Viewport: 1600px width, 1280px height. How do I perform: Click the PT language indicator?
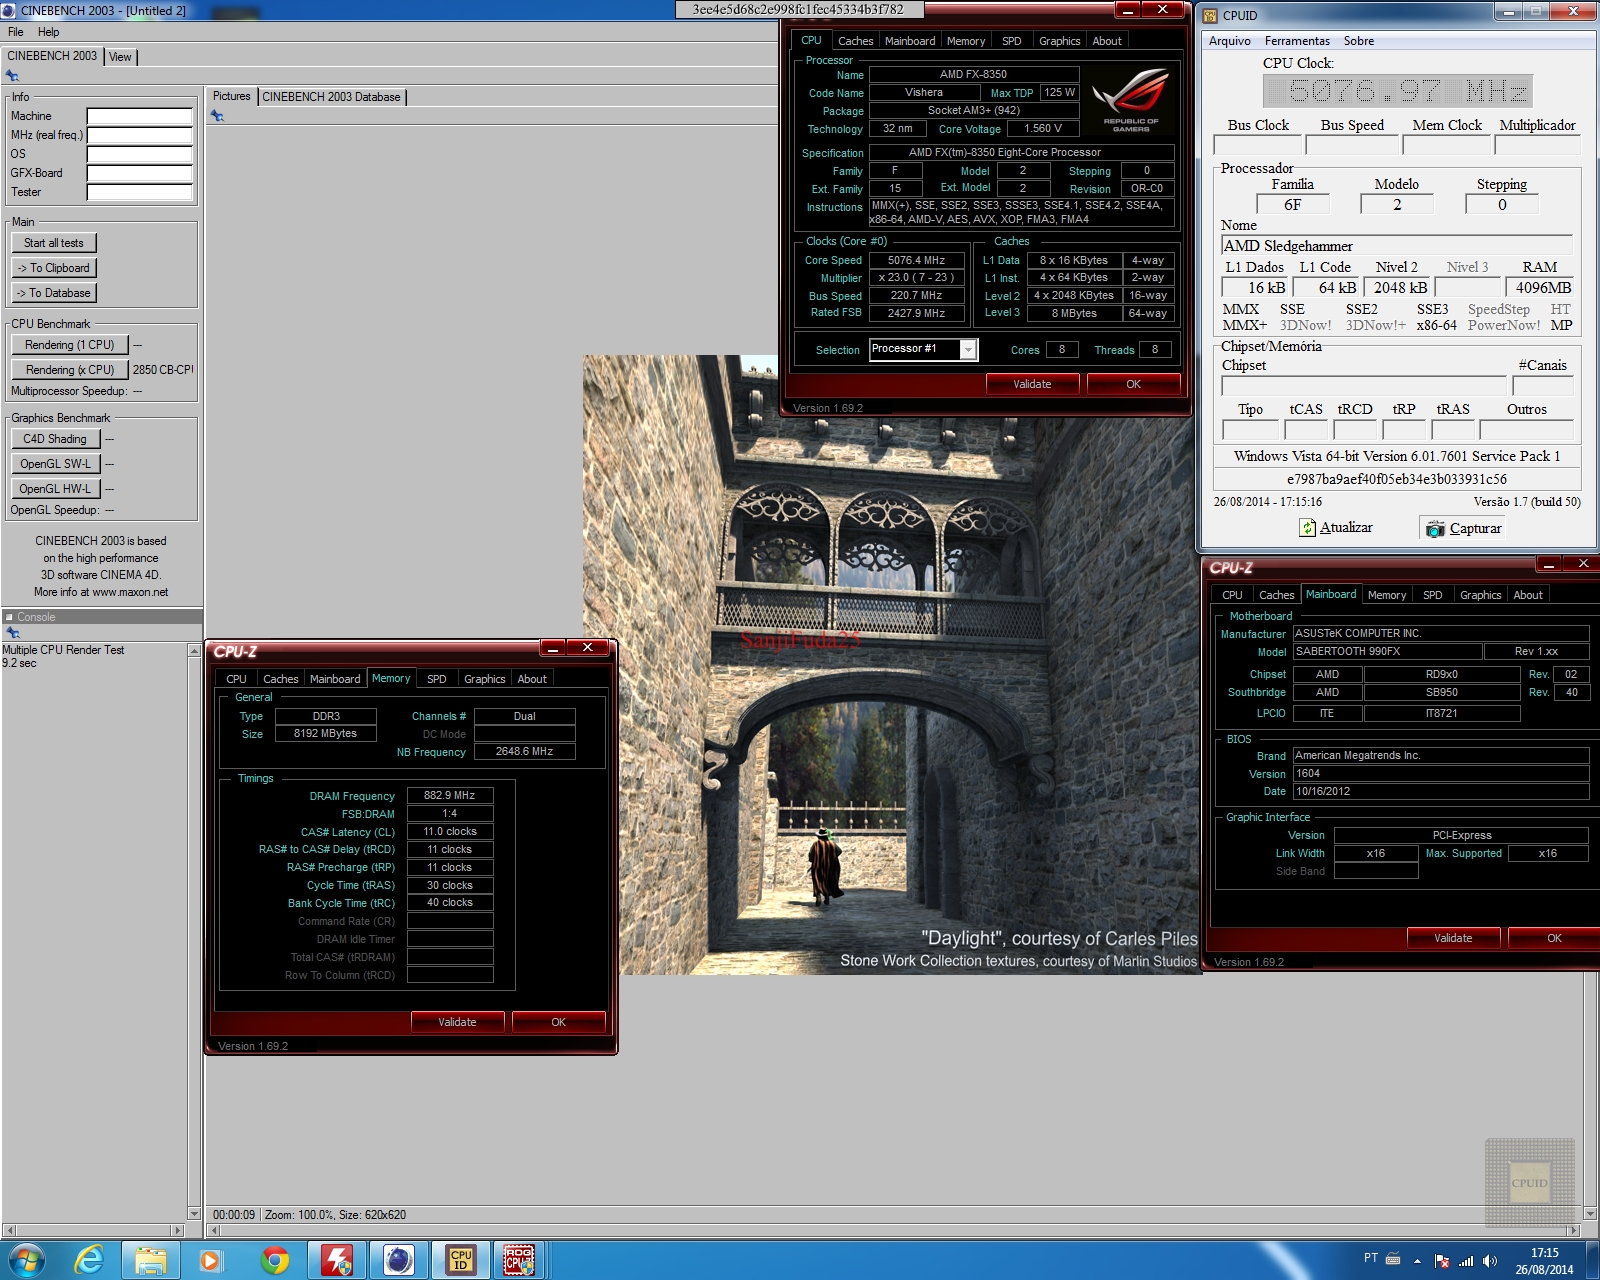[1370, 1258]
